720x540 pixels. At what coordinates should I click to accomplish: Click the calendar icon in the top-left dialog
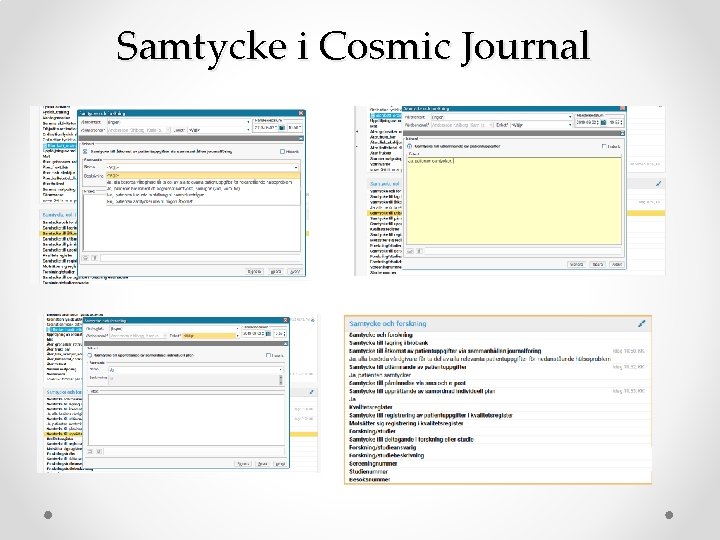point(282,128)
